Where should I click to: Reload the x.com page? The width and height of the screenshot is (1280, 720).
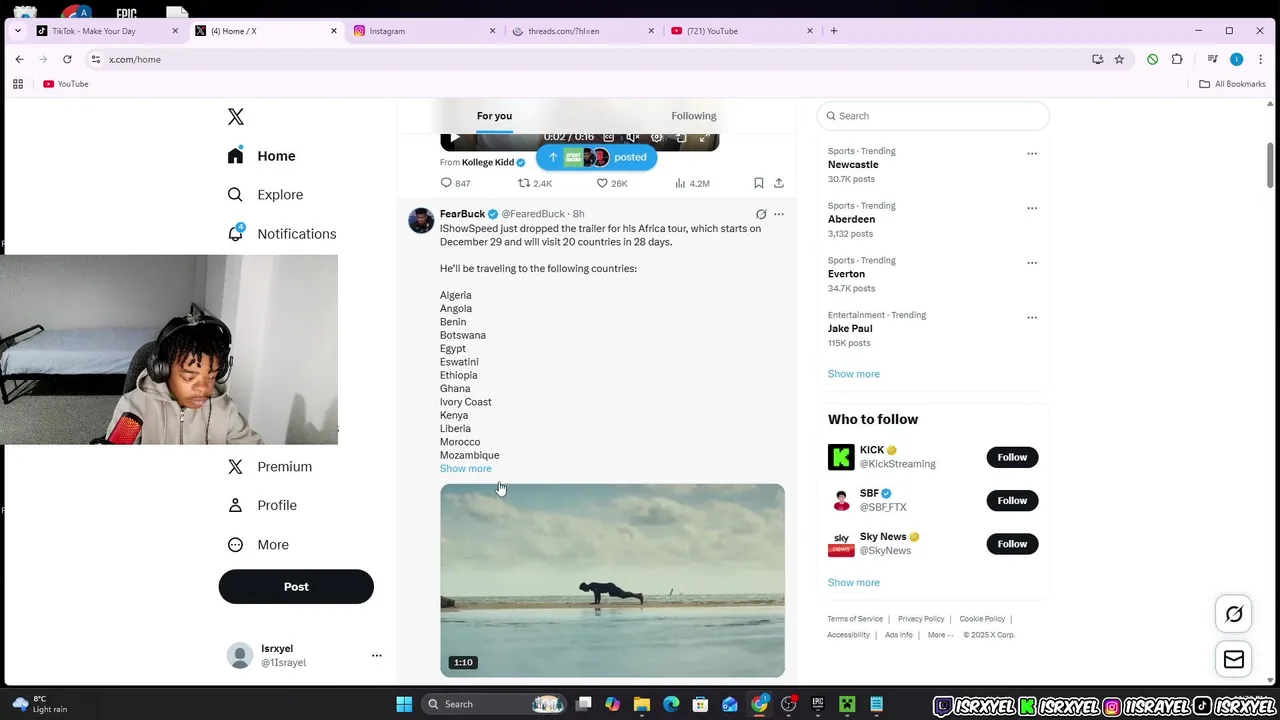click(67, 59)
